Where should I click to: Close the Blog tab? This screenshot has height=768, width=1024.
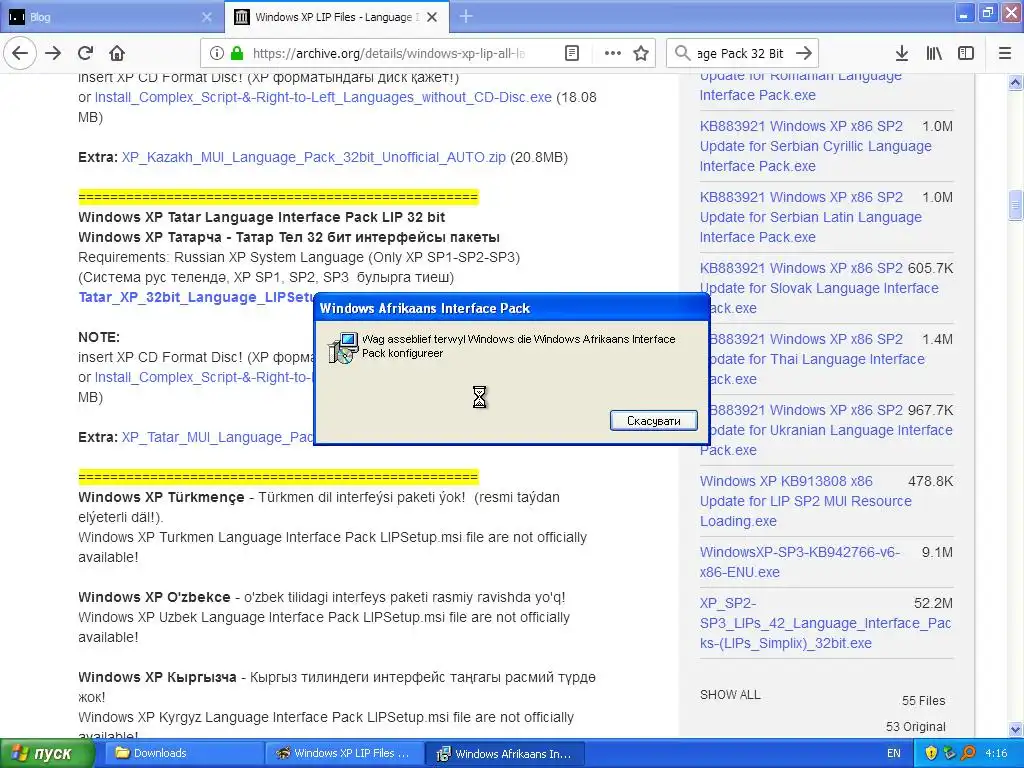coord(206,17)
